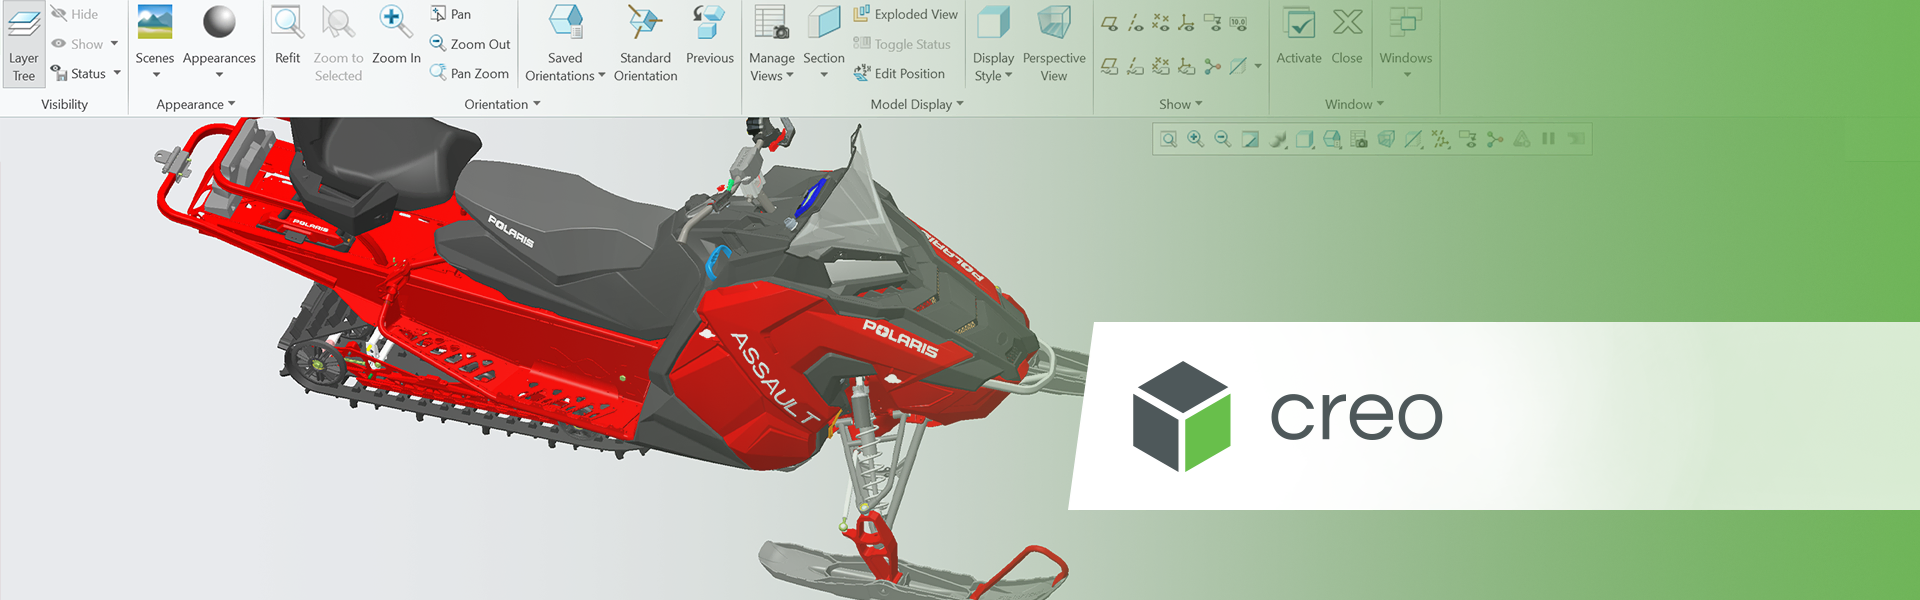Toggle Exploded View on the model
The image size is (1920, 600).
coord(905,14)
